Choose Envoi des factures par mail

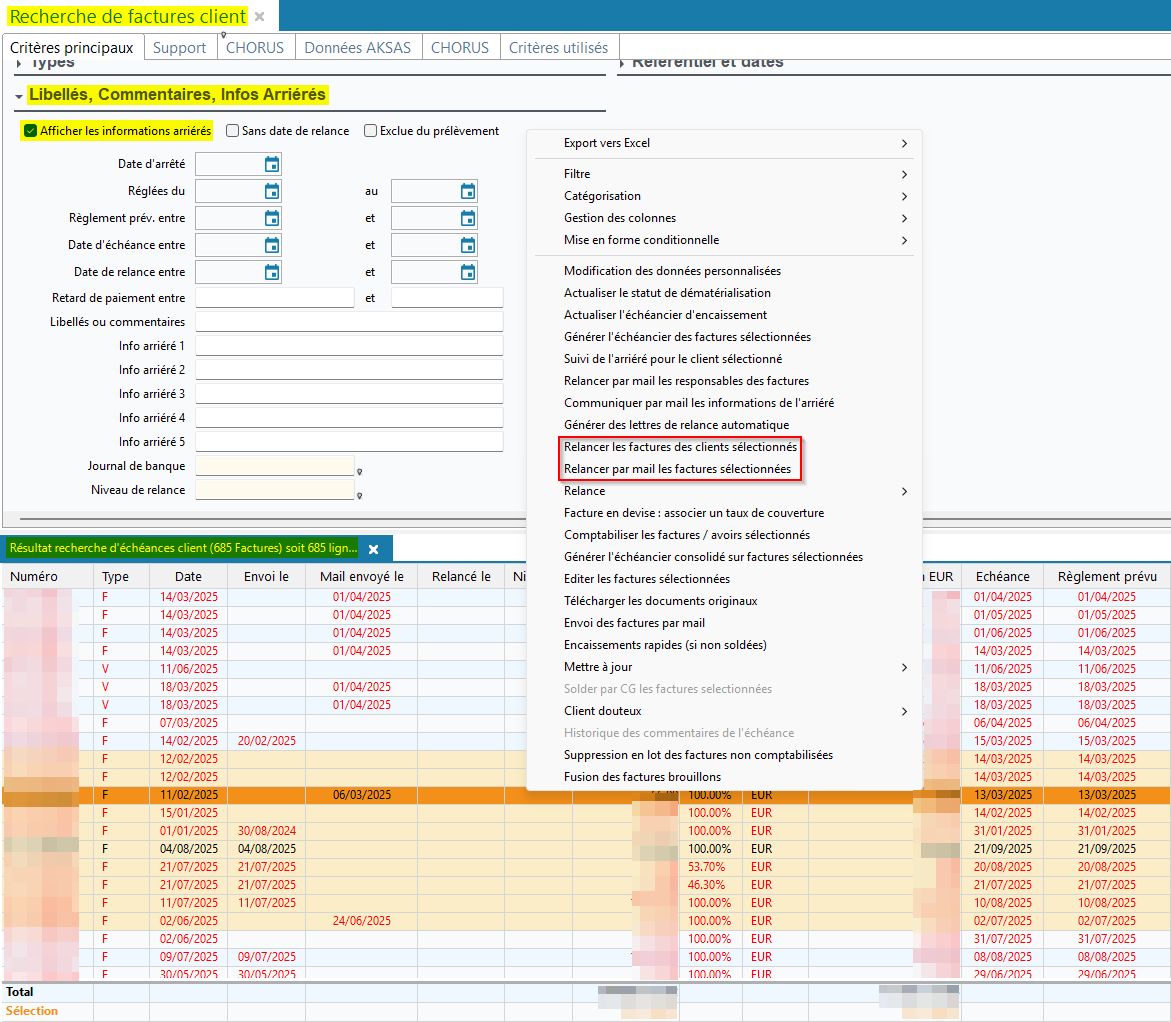click(634, 623)
